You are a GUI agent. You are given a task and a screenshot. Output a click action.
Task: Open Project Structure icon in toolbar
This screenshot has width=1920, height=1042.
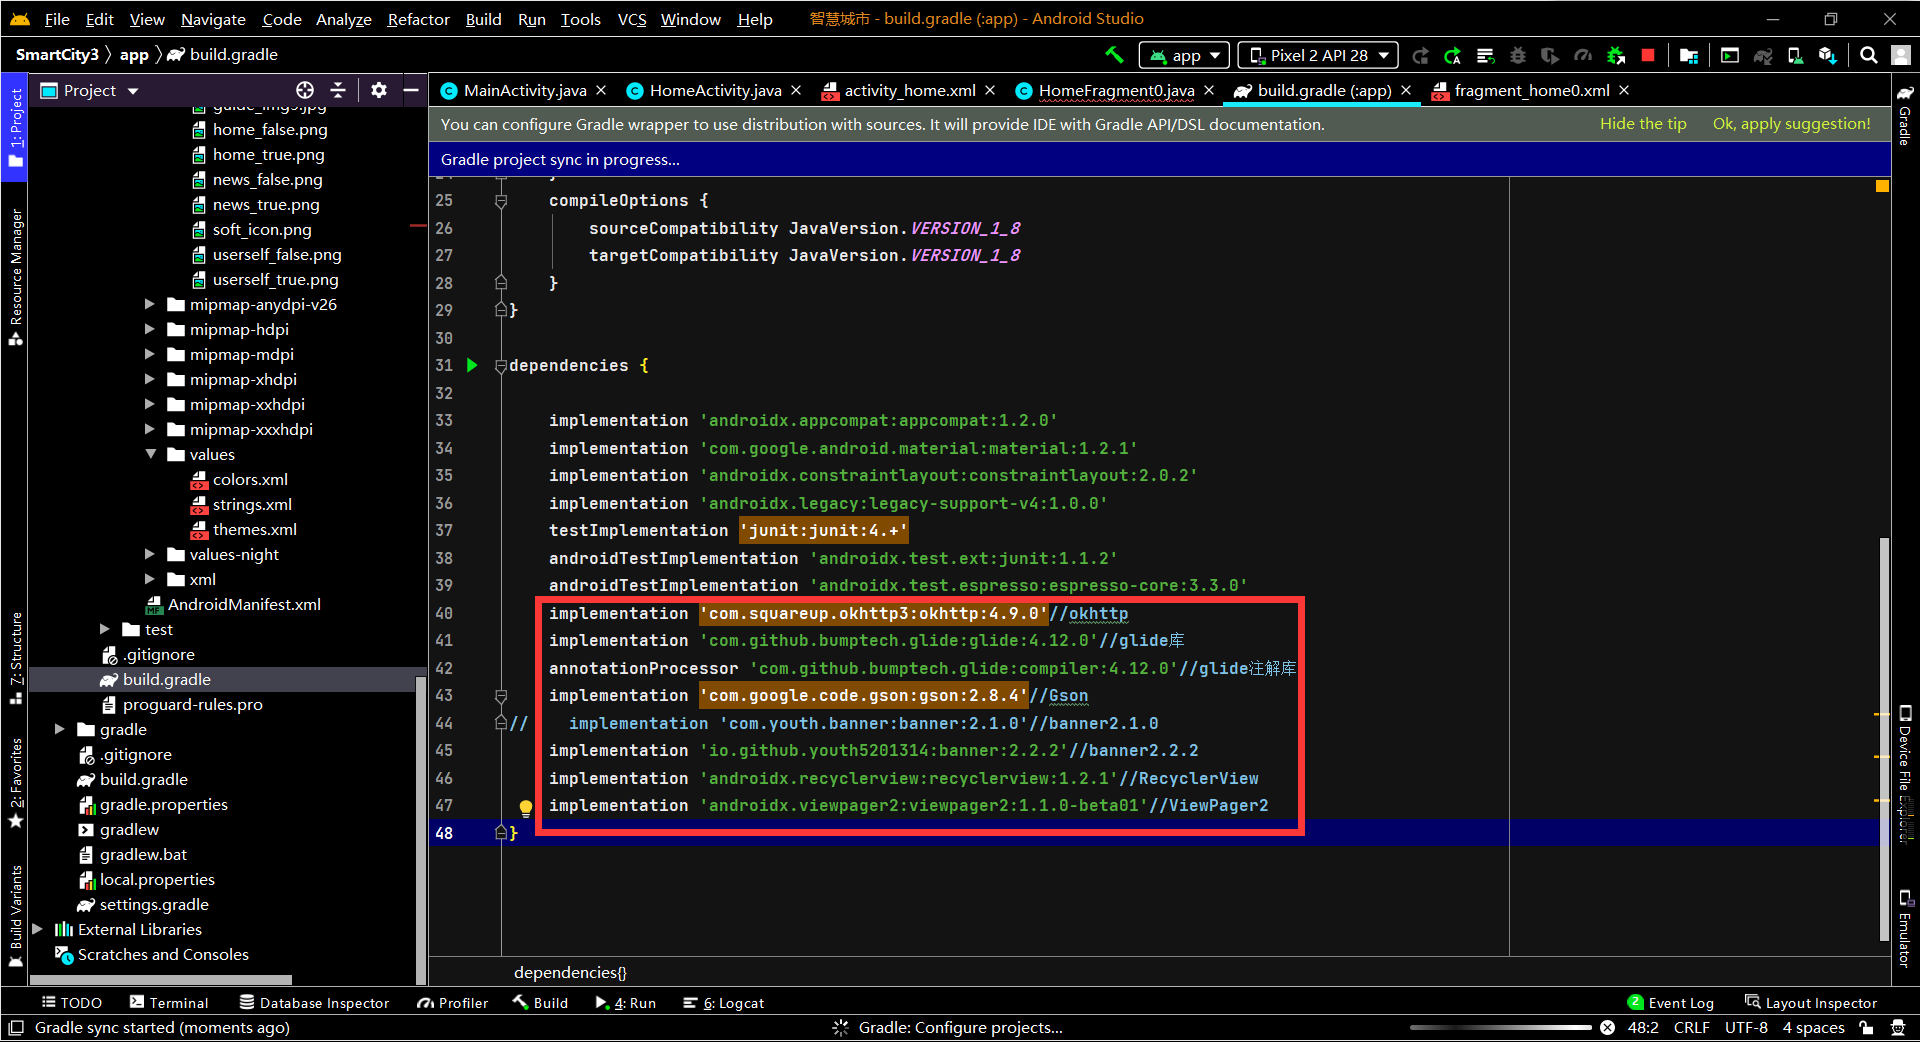point(1689,55)
